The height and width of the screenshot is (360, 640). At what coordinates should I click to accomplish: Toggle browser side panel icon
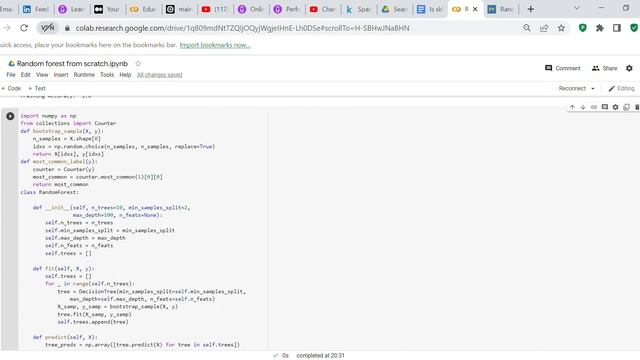[617, 28]
